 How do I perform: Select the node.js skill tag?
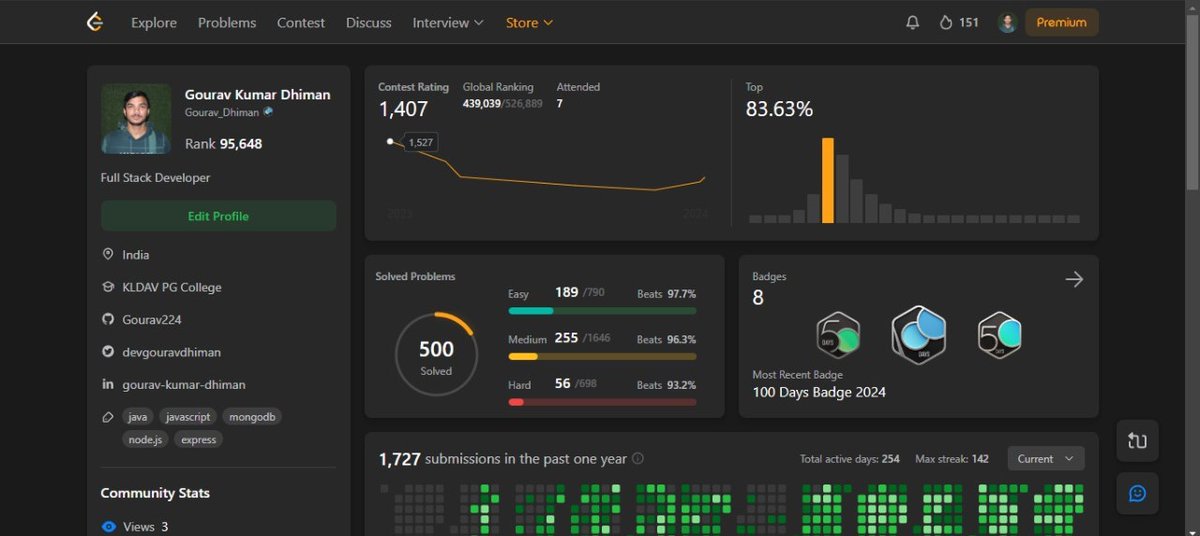[x=145, y=439]
